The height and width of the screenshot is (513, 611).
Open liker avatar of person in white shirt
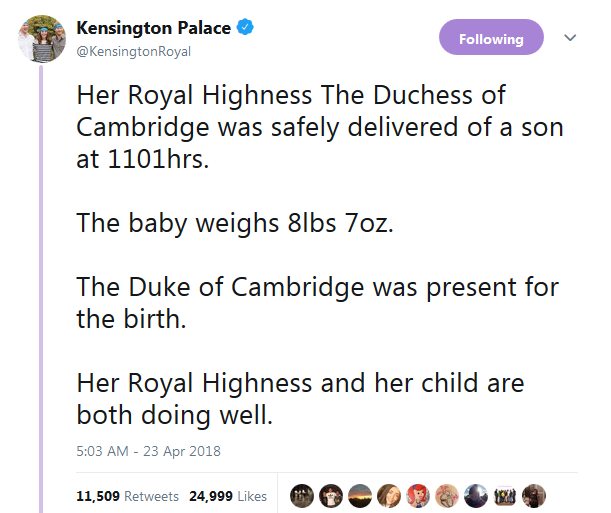point(330,496)
